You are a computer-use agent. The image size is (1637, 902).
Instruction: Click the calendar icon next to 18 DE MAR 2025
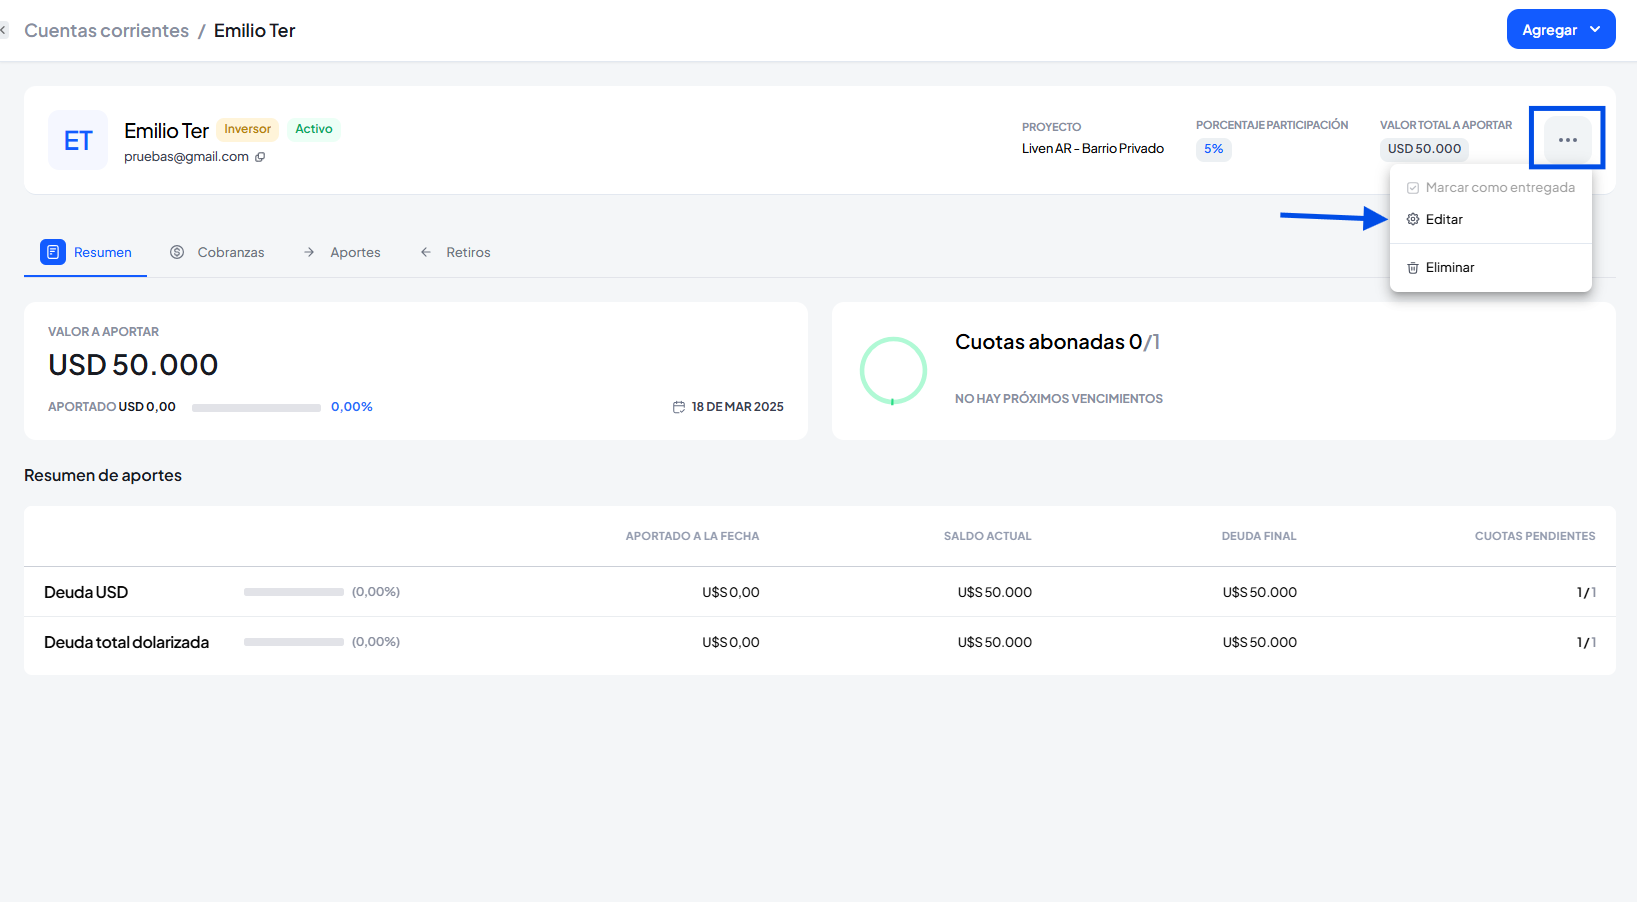pyautogui.click(x=679, y=407)
